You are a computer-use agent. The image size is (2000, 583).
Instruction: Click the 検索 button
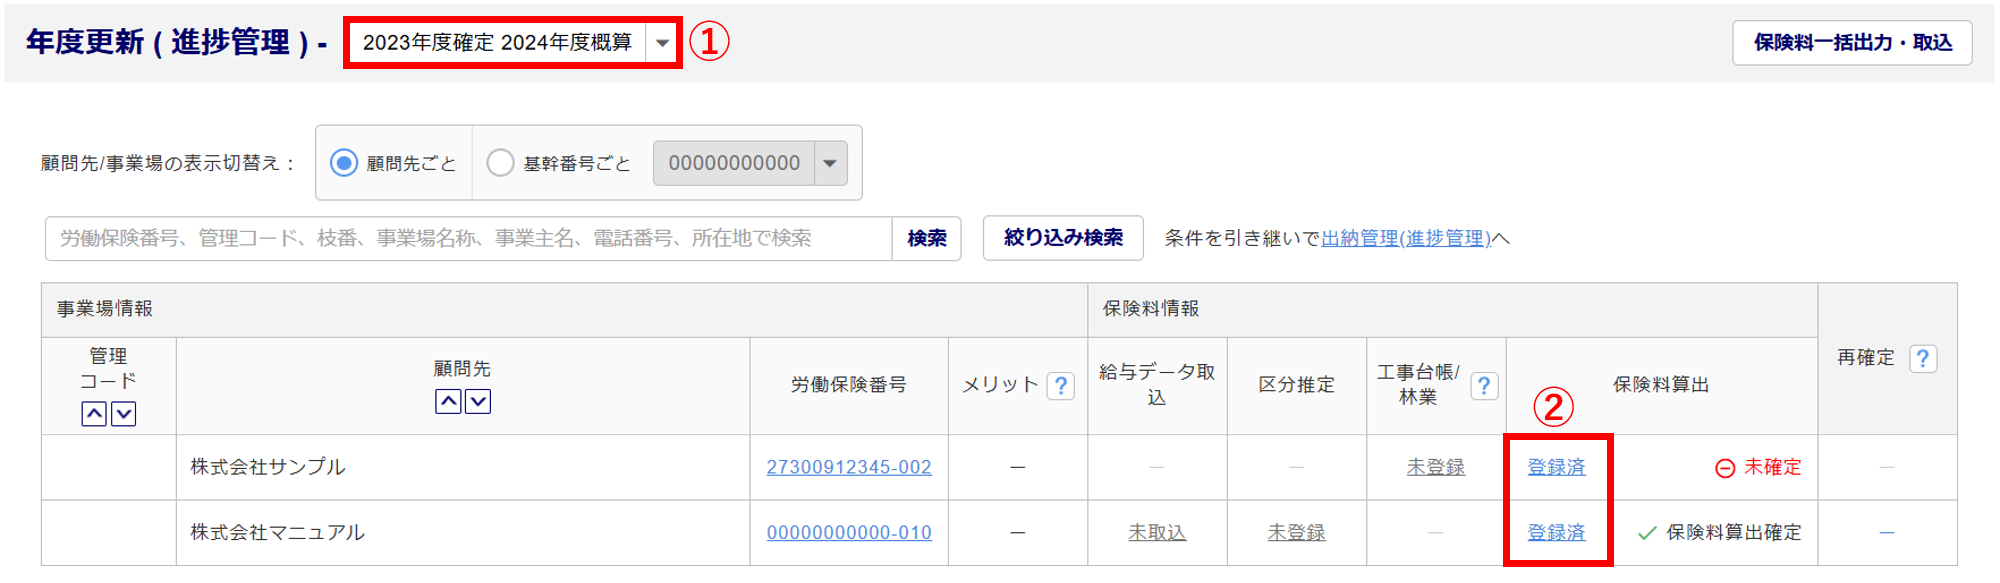[x=926, y=238]
